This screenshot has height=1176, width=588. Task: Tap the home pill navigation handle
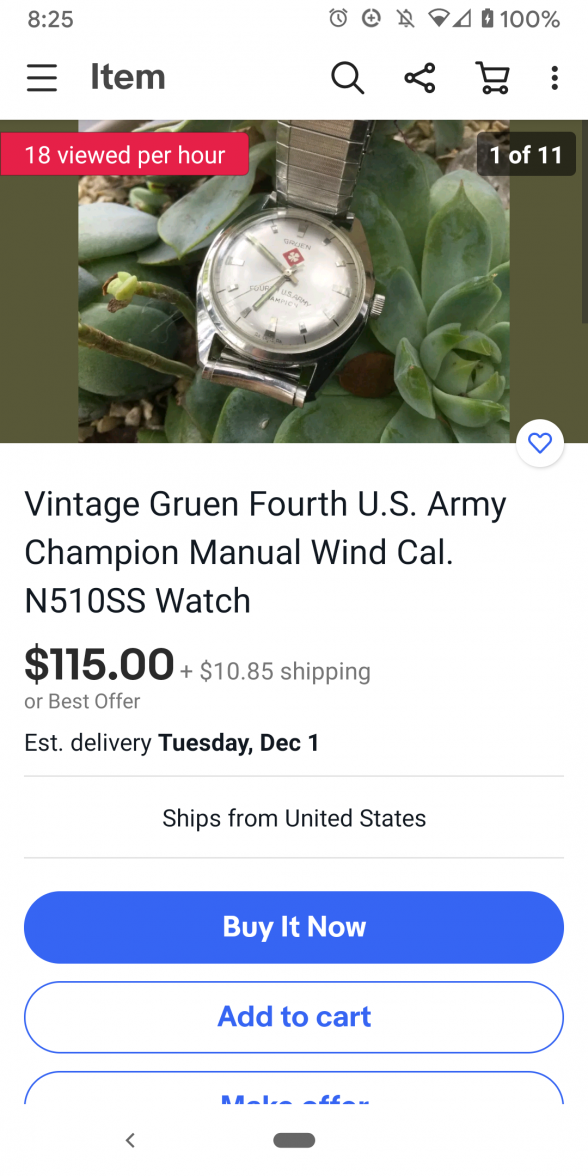[x=294, y=1140]
